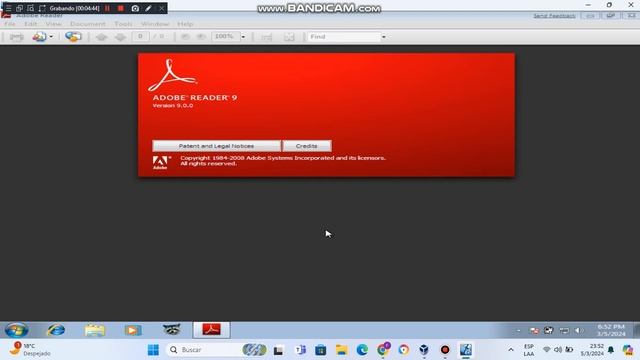Open Windows Explorer folder on Windows 7 taskbar
Viewport: 640px width, 360px height.
95,330
